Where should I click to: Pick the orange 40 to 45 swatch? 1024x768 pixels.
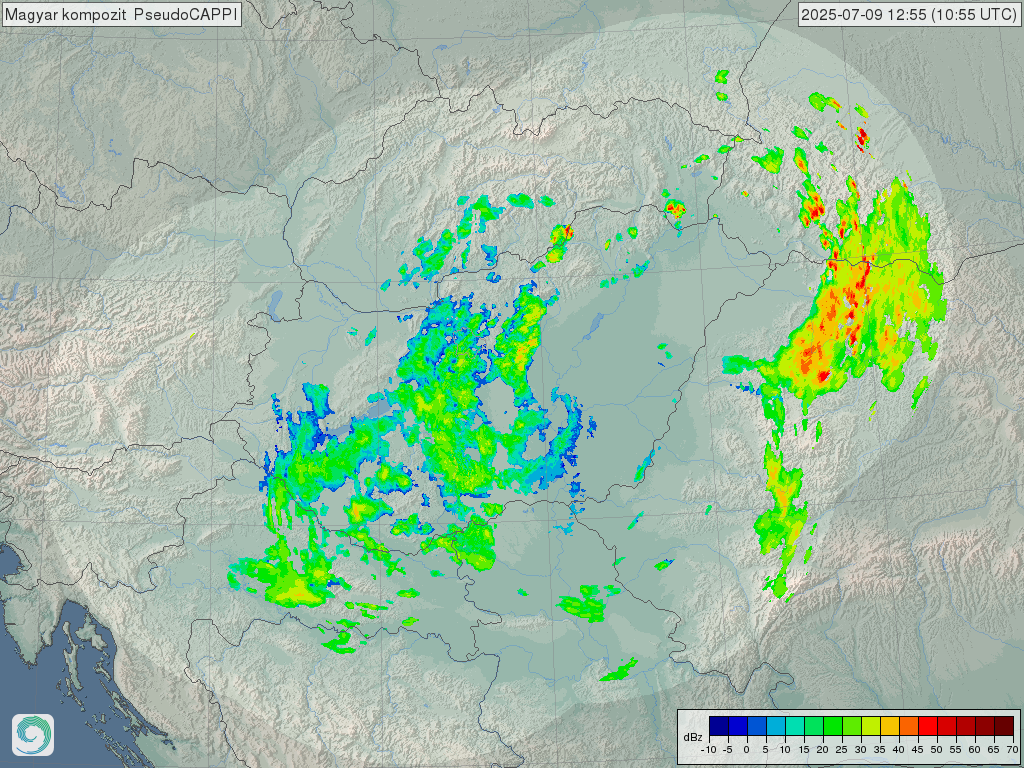[x=909, y=726]
